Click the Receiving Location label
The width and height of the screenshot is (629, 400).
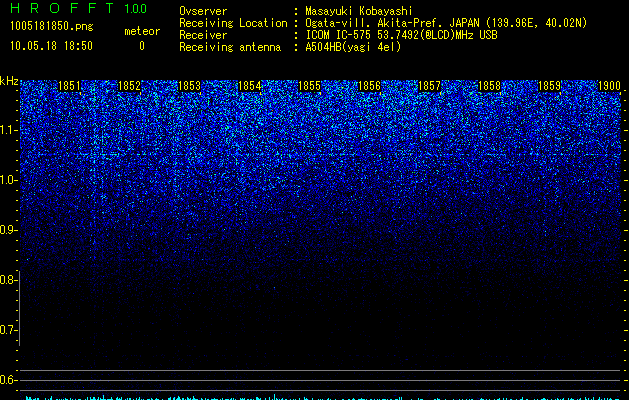(233, 23)
